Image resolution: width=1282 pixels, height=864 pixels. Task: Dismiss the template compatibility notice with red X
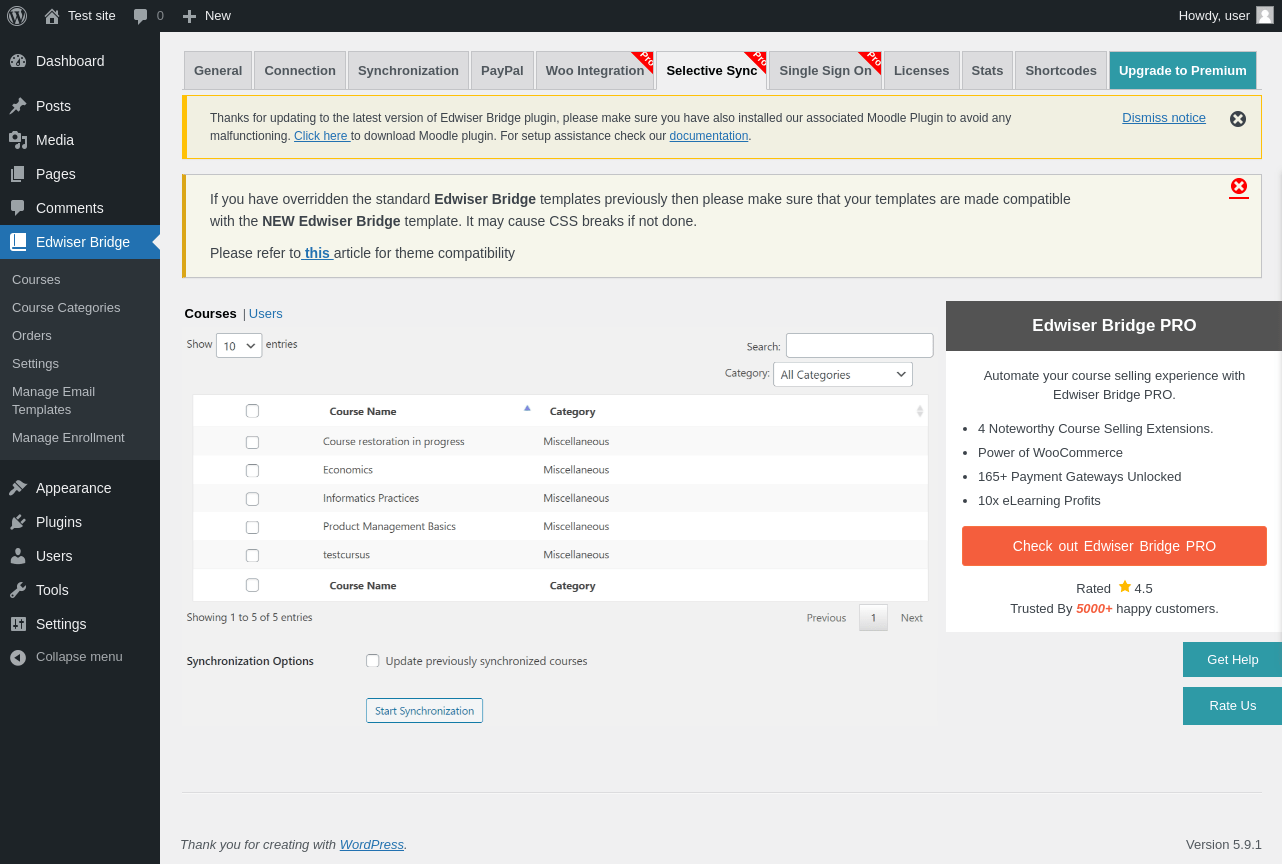[1239, 186]
